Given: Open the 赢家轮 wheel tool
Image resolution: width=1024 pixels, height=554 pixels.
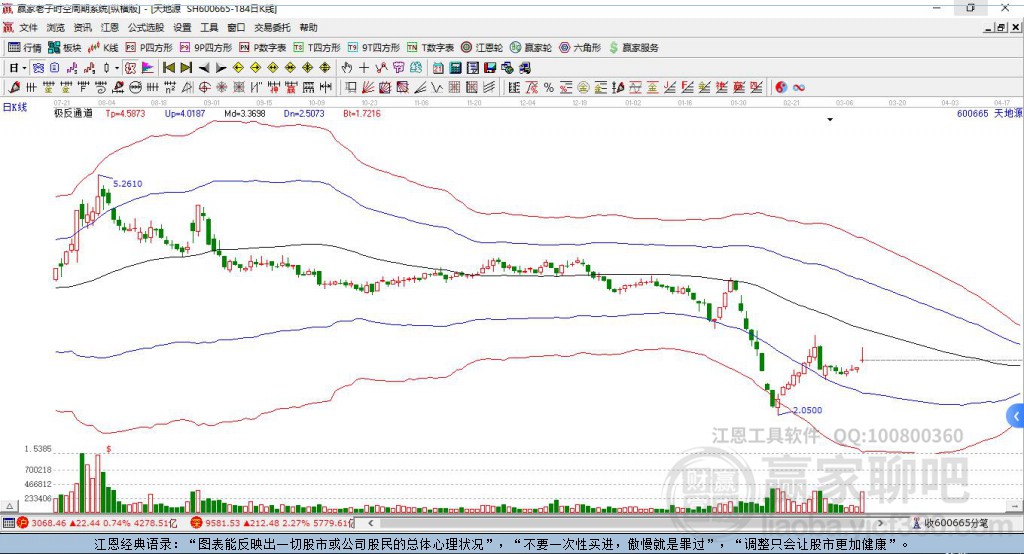Looking at the screenshot, I should coord(531,48).
